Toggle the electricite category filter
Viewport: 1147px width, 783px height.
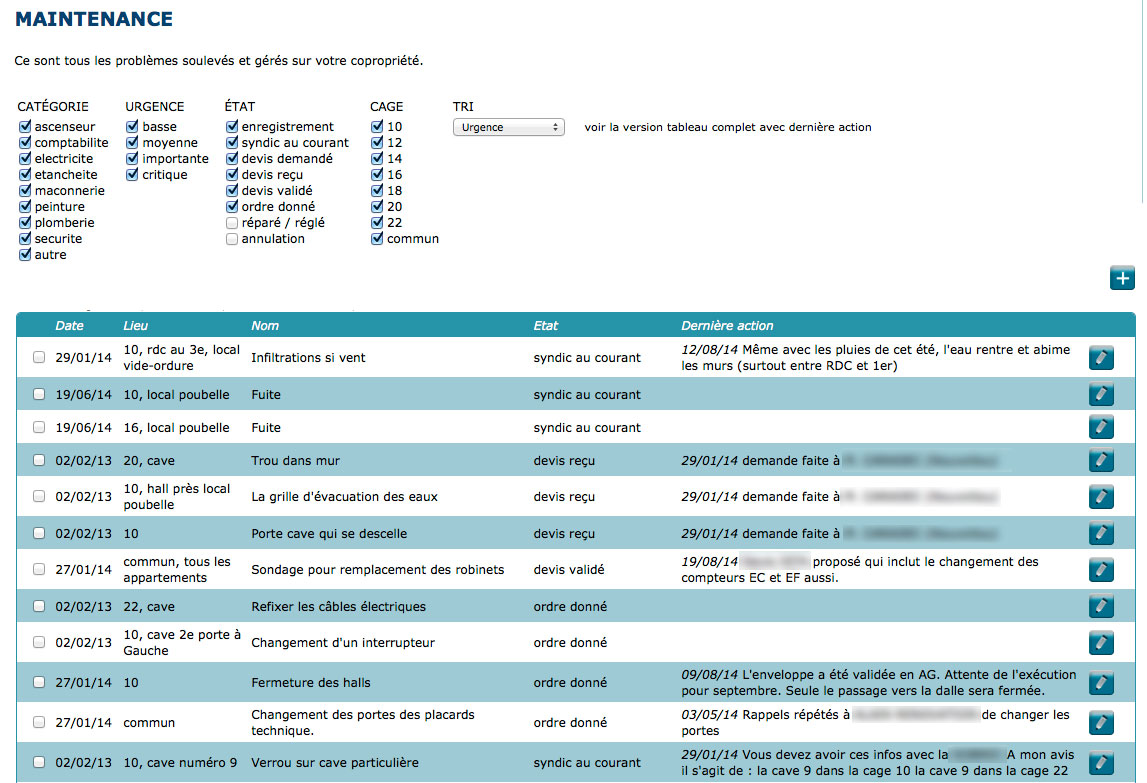pos(25,158)
